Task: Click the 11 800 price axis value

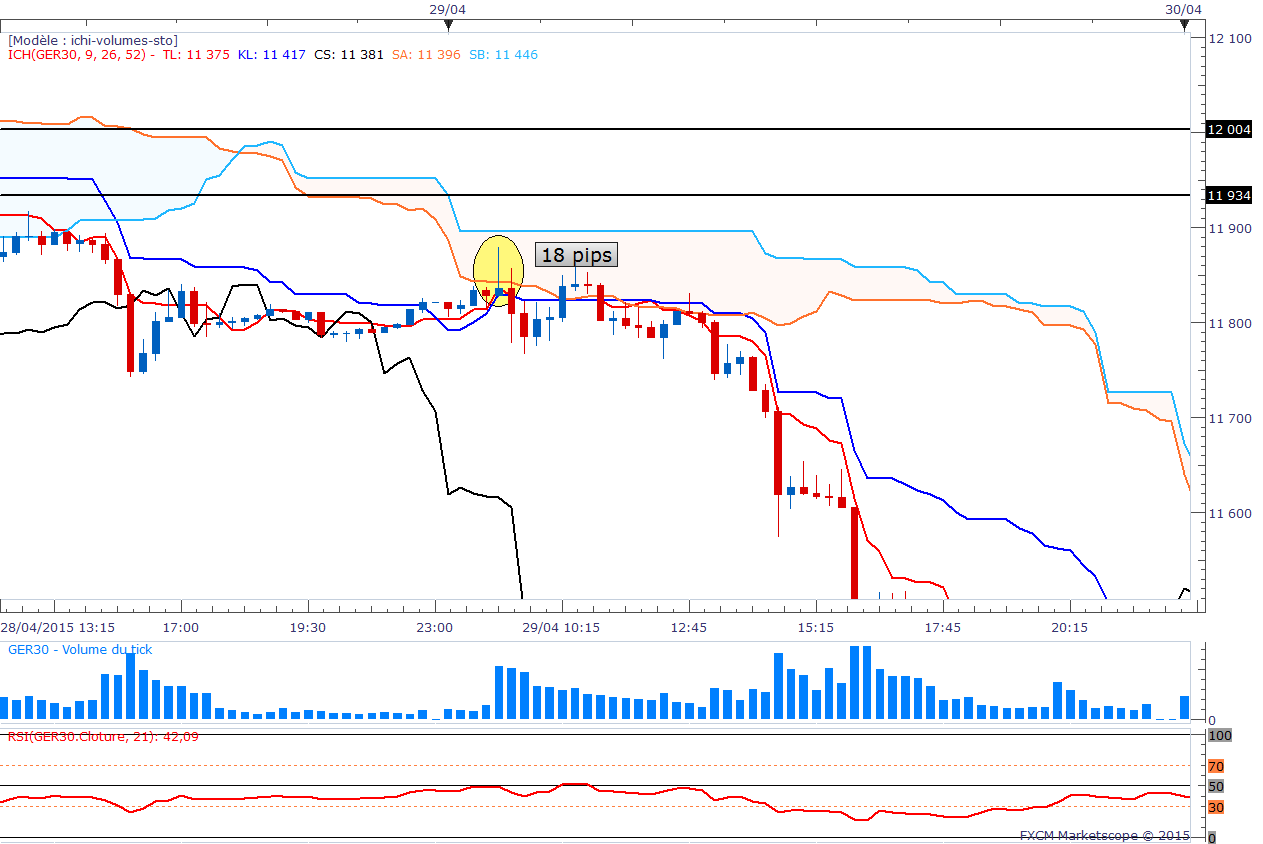Action: pos(1229,323)
